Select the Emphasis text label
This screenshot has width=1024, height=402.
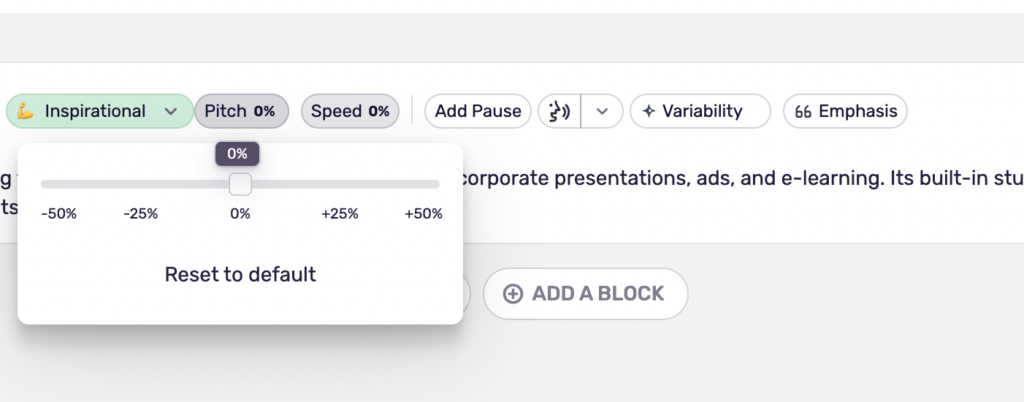[857, 111]
